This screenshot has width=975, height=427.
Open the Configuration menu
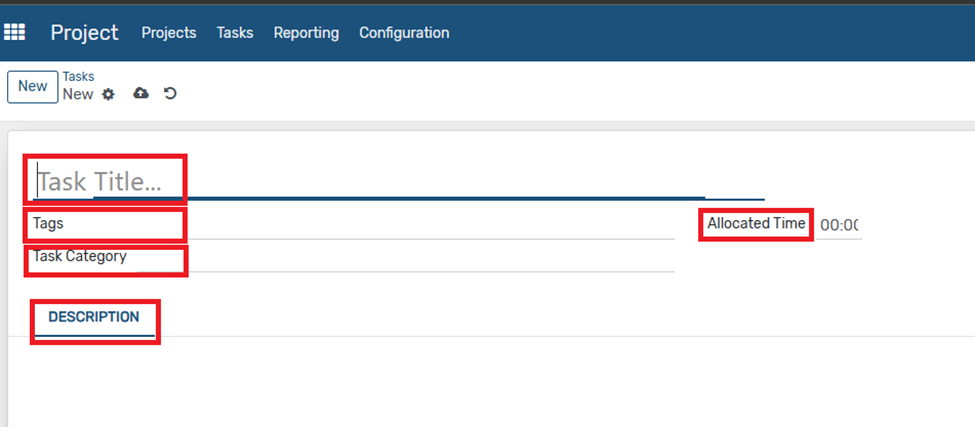point(404,32)
